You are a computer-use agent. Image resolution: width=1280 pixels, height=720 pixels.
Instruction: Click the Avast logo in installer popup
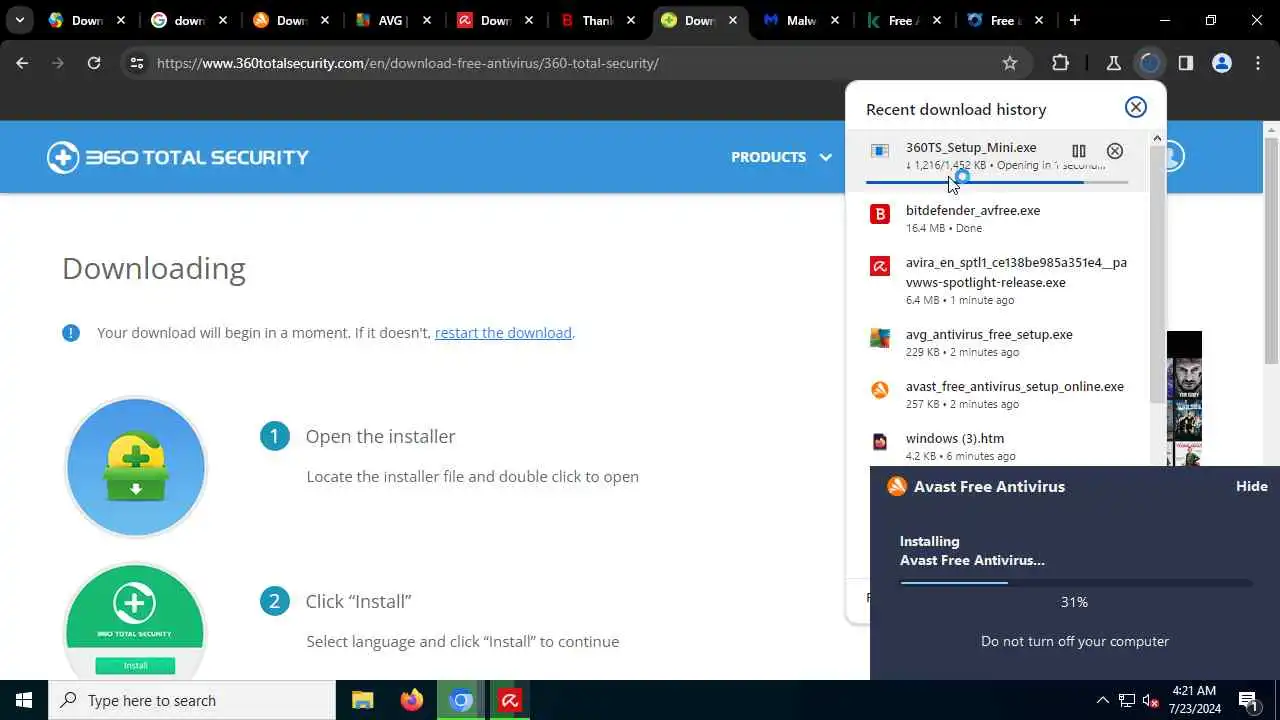[897, 486]
